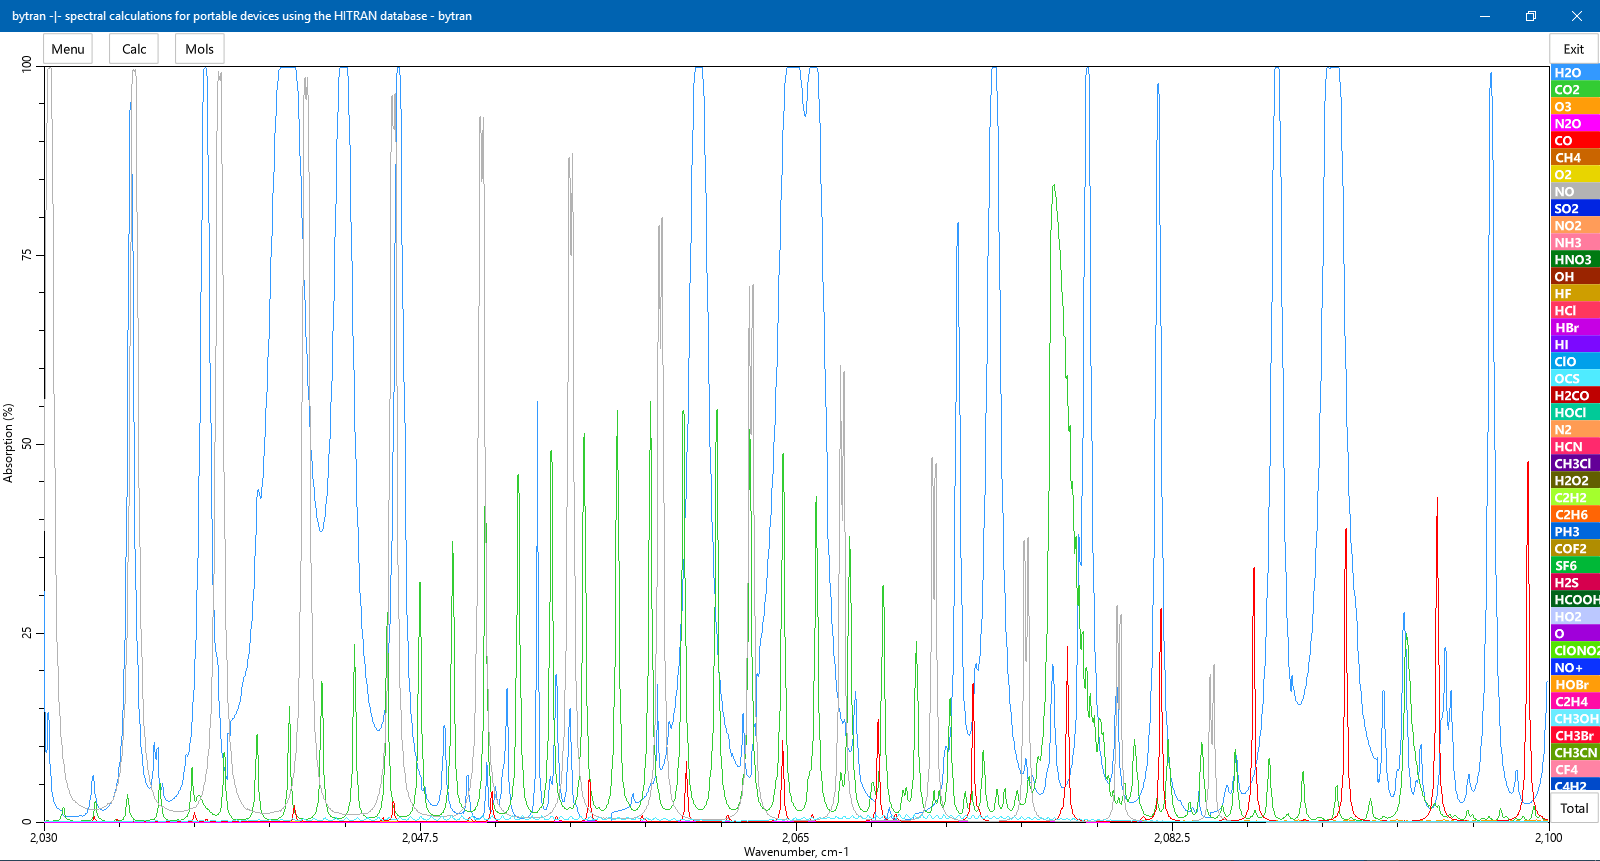Toggle the CH4 molecule label

tap(1575, 158)
